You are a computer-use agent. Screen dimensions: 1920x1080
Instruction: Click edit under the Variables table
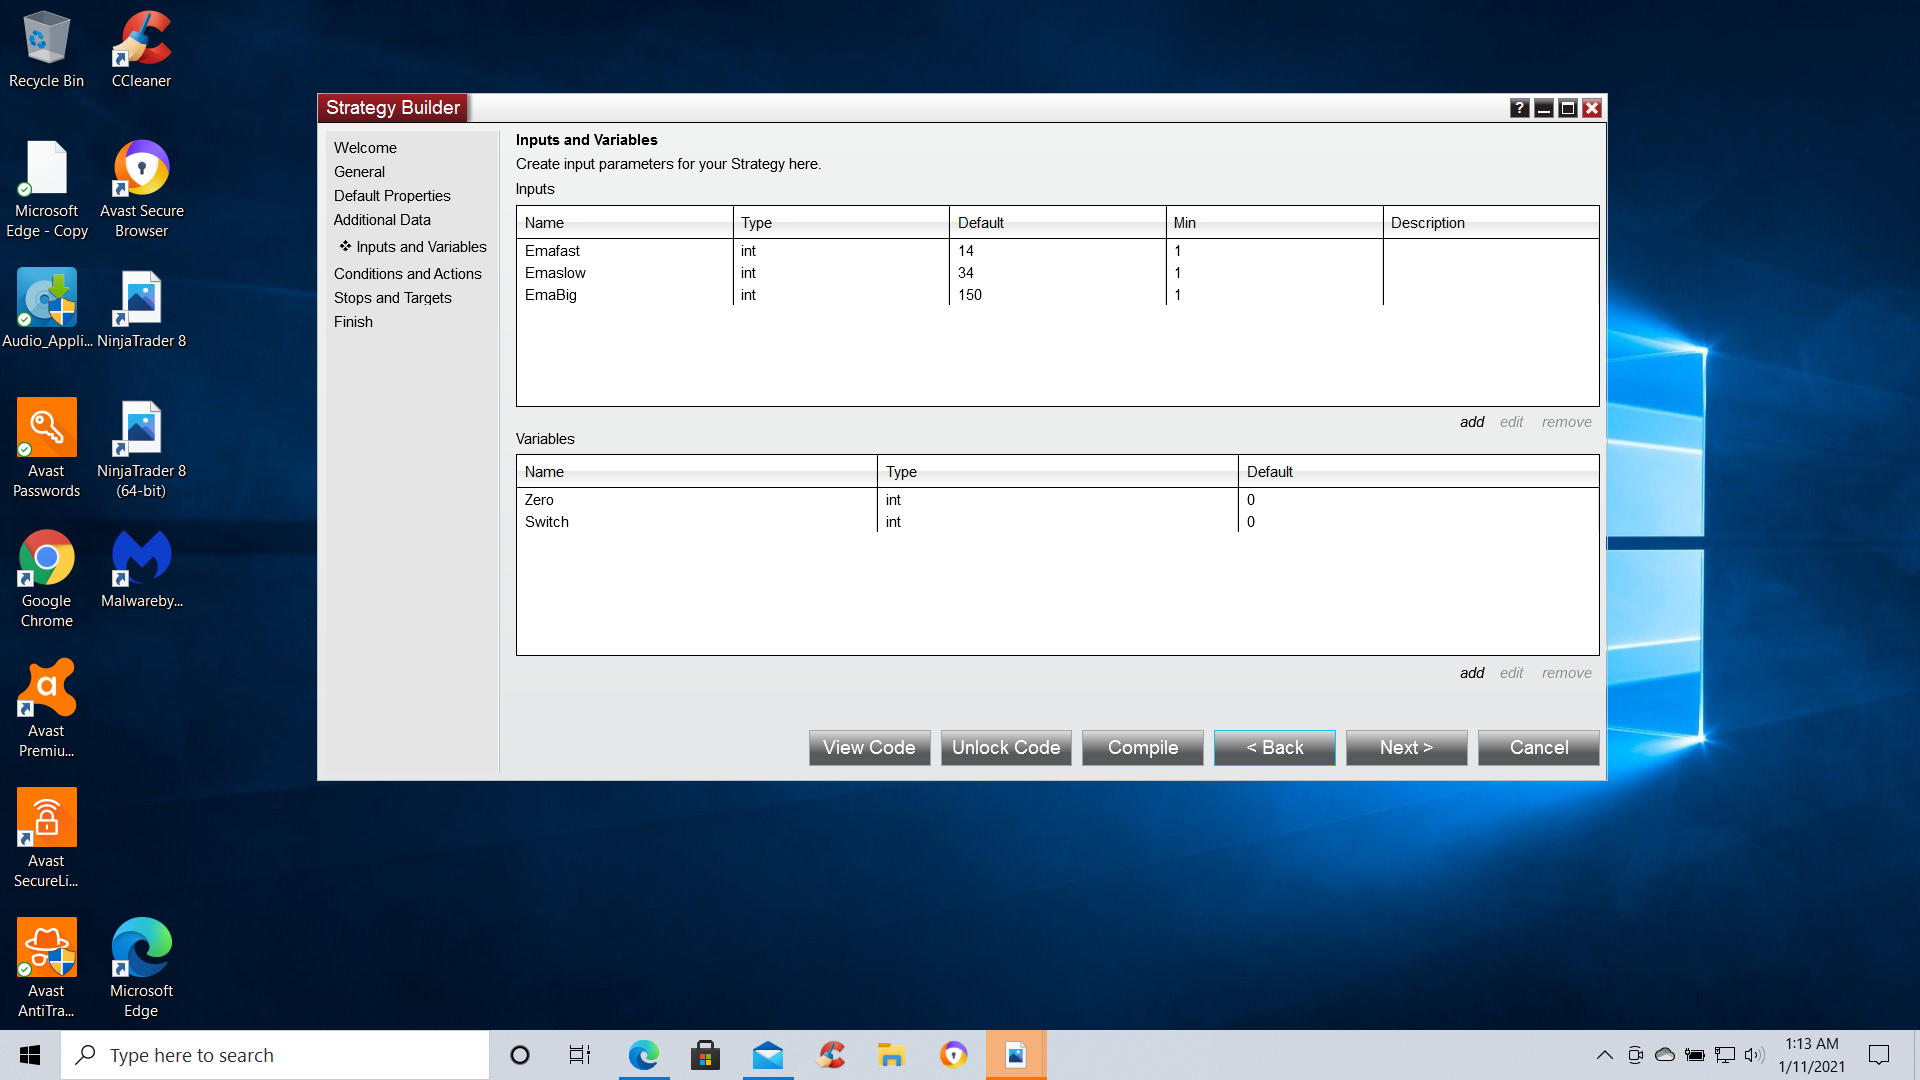click(1511, 673)
